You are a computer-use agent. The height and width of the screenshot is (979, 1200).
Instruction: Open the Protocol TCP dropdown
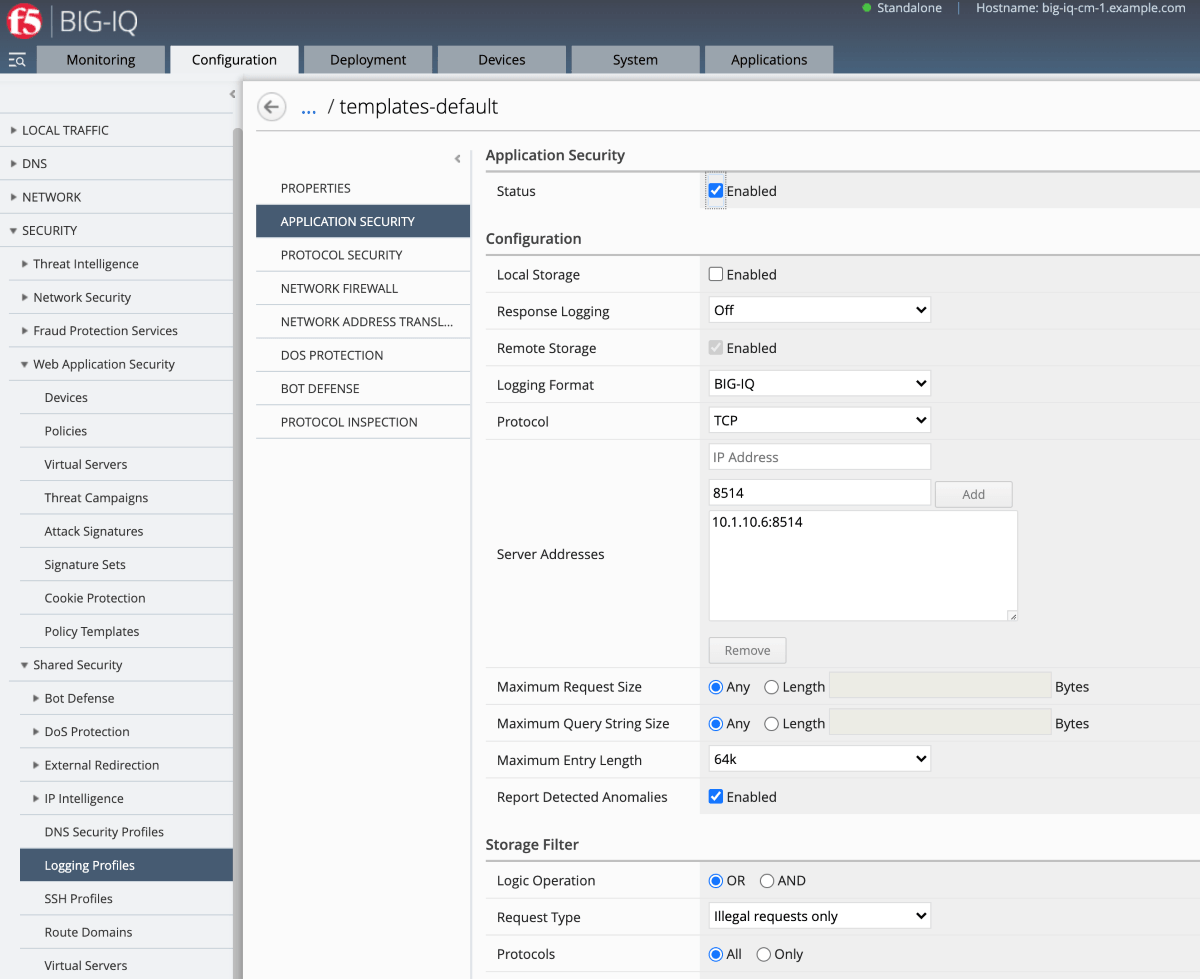pyautogui.click(x=820, y=421)
